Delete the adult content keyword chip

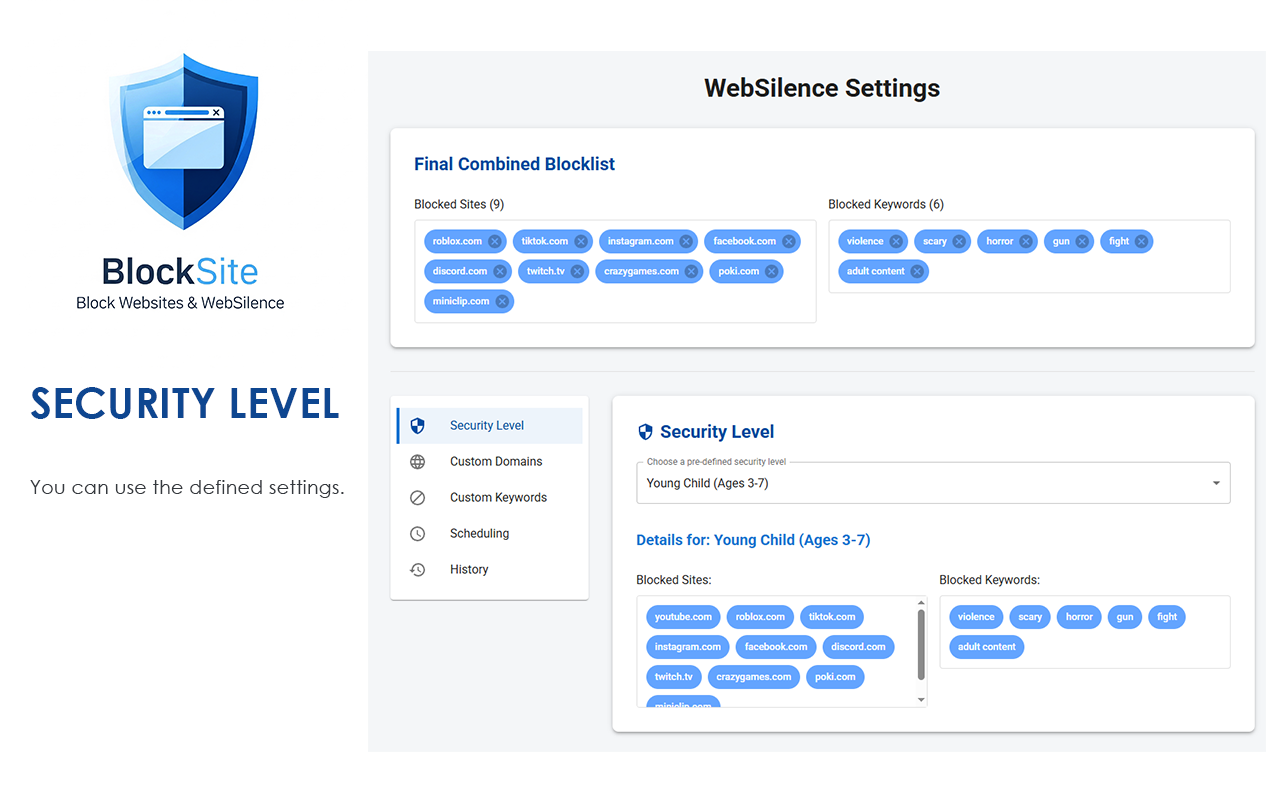(917, 271)
